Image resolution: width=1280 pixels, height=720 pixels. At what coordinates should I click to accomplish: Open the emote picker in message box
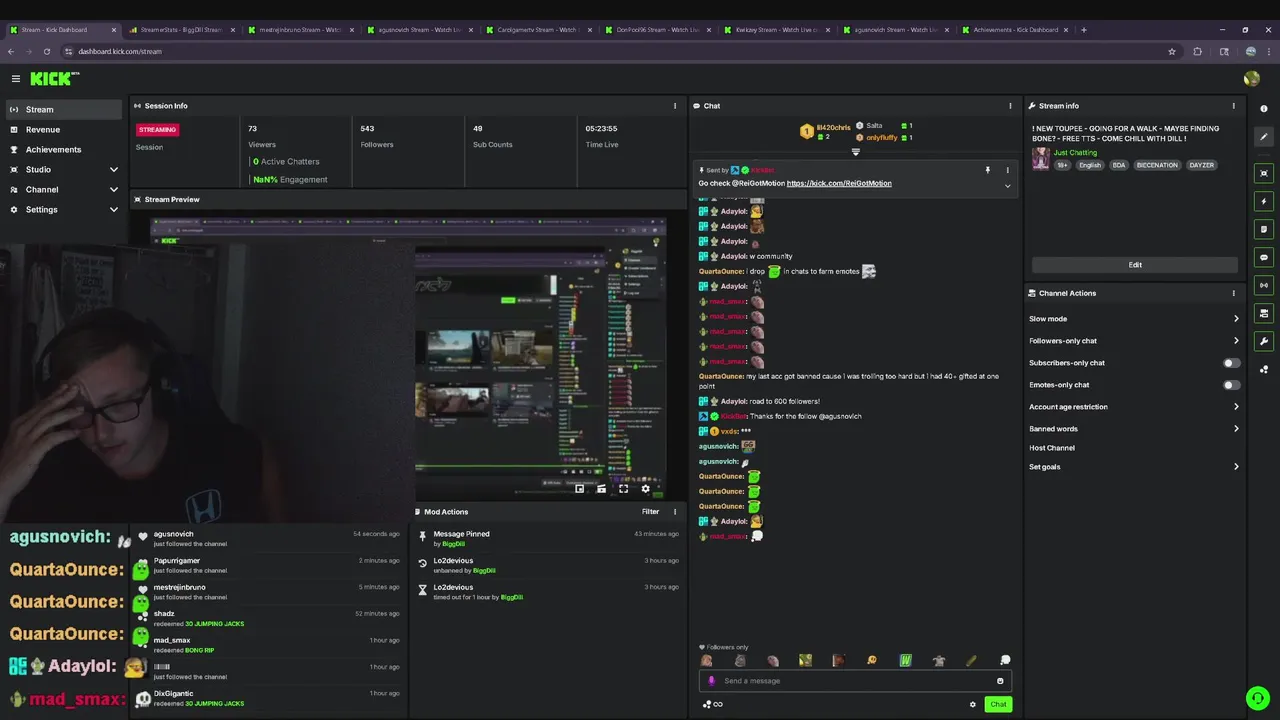pyautogui.click(x=1000, y=681)
